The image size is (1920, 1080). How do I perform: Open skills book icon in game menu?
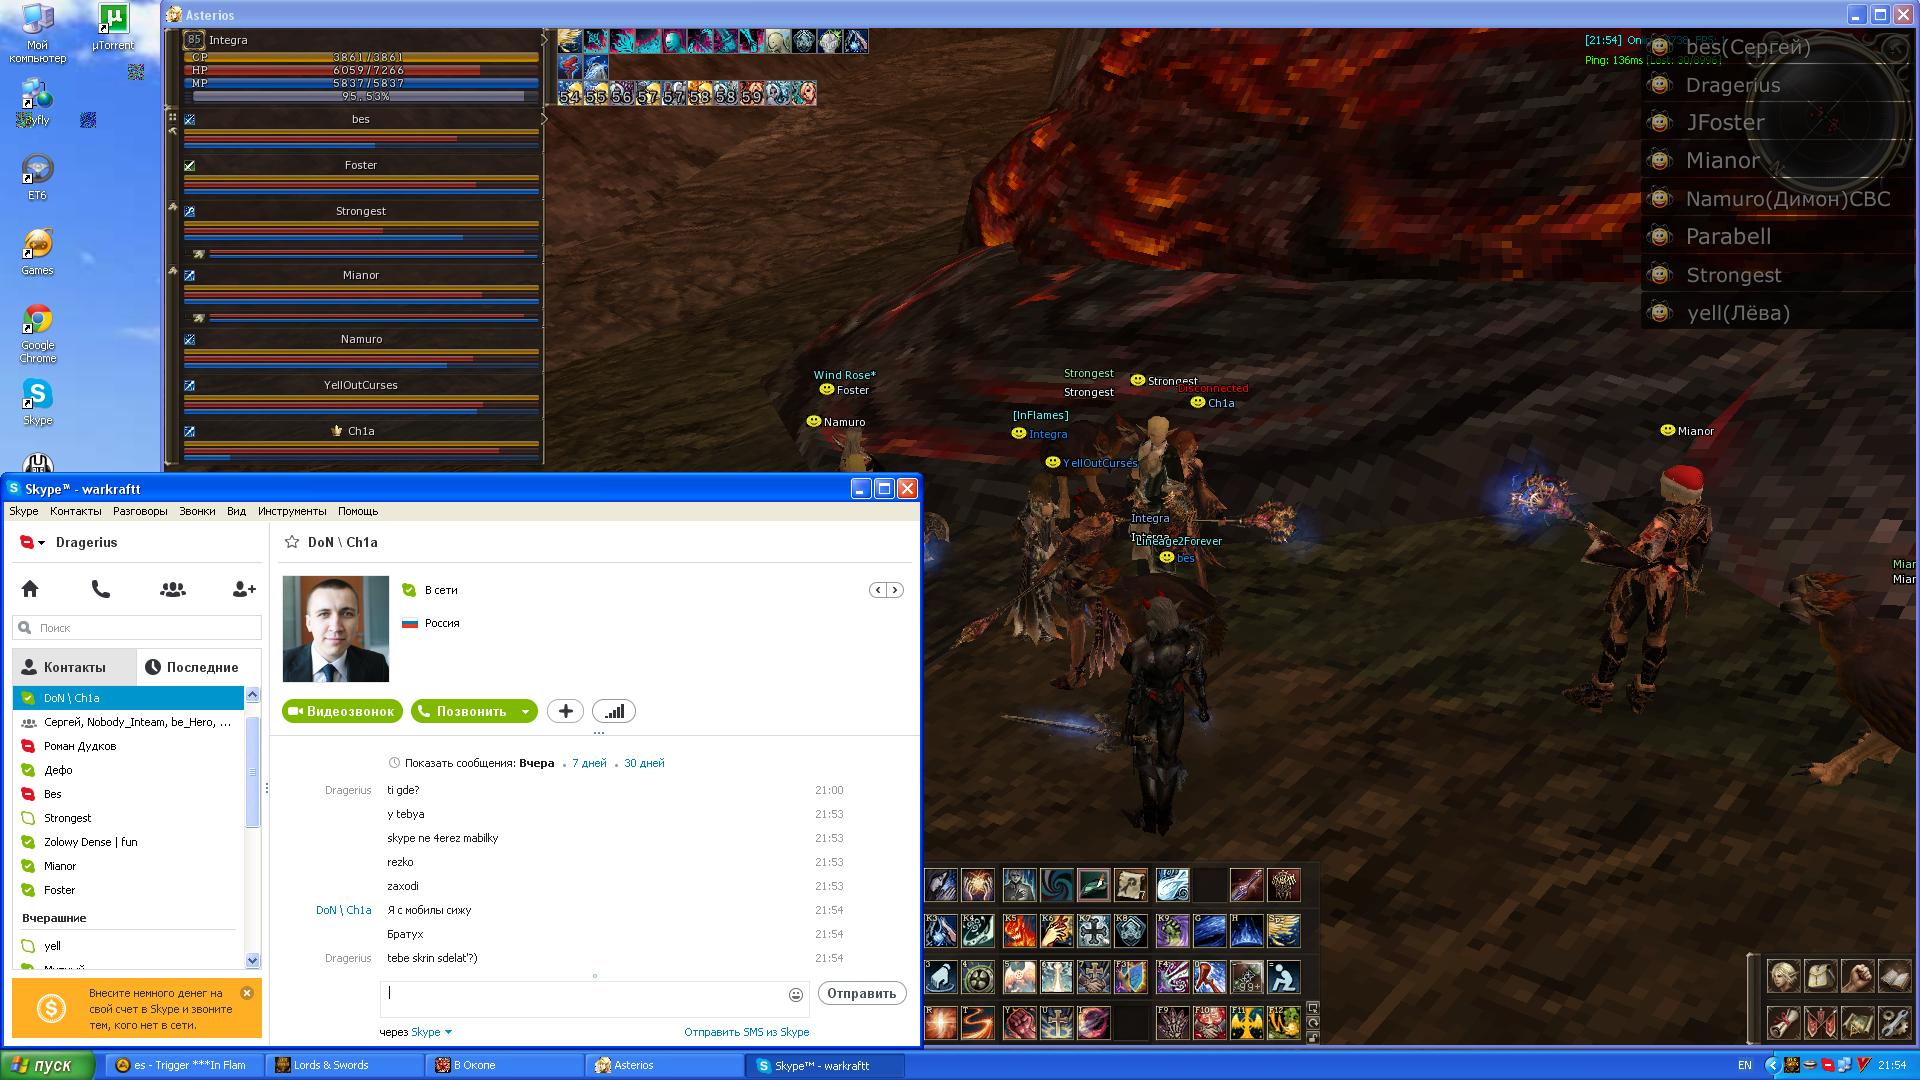(x=1894, y=976)
